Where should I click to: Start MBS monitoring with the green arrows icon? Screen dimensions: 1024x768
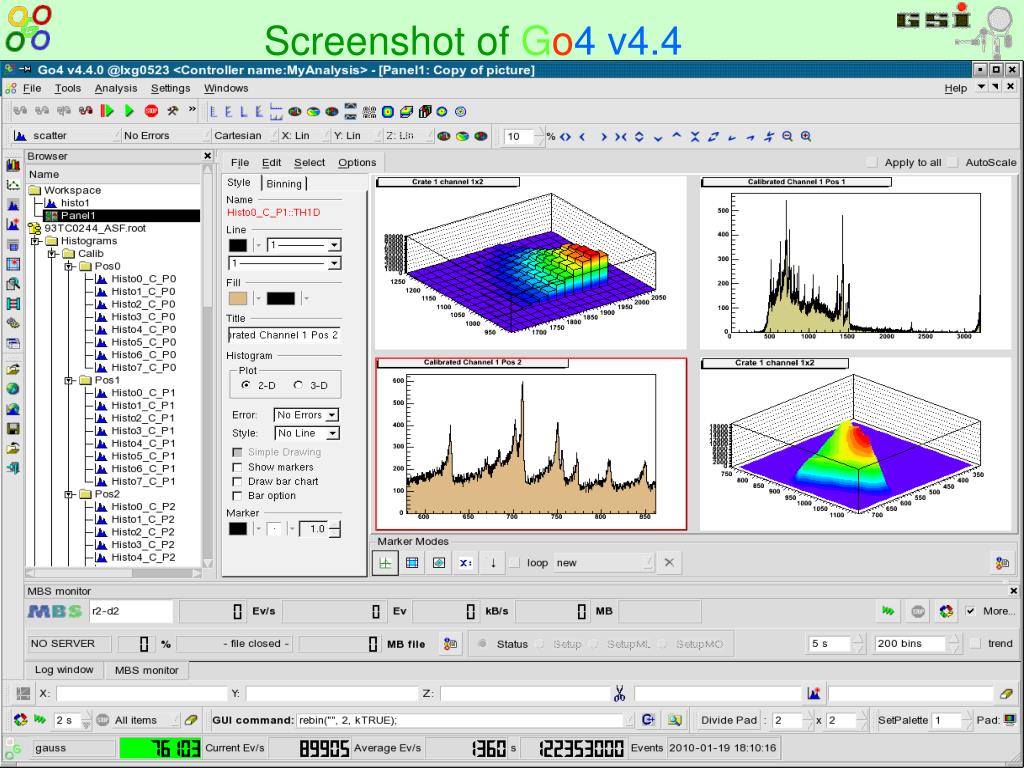pyautogui.click(x=888, y=611)
